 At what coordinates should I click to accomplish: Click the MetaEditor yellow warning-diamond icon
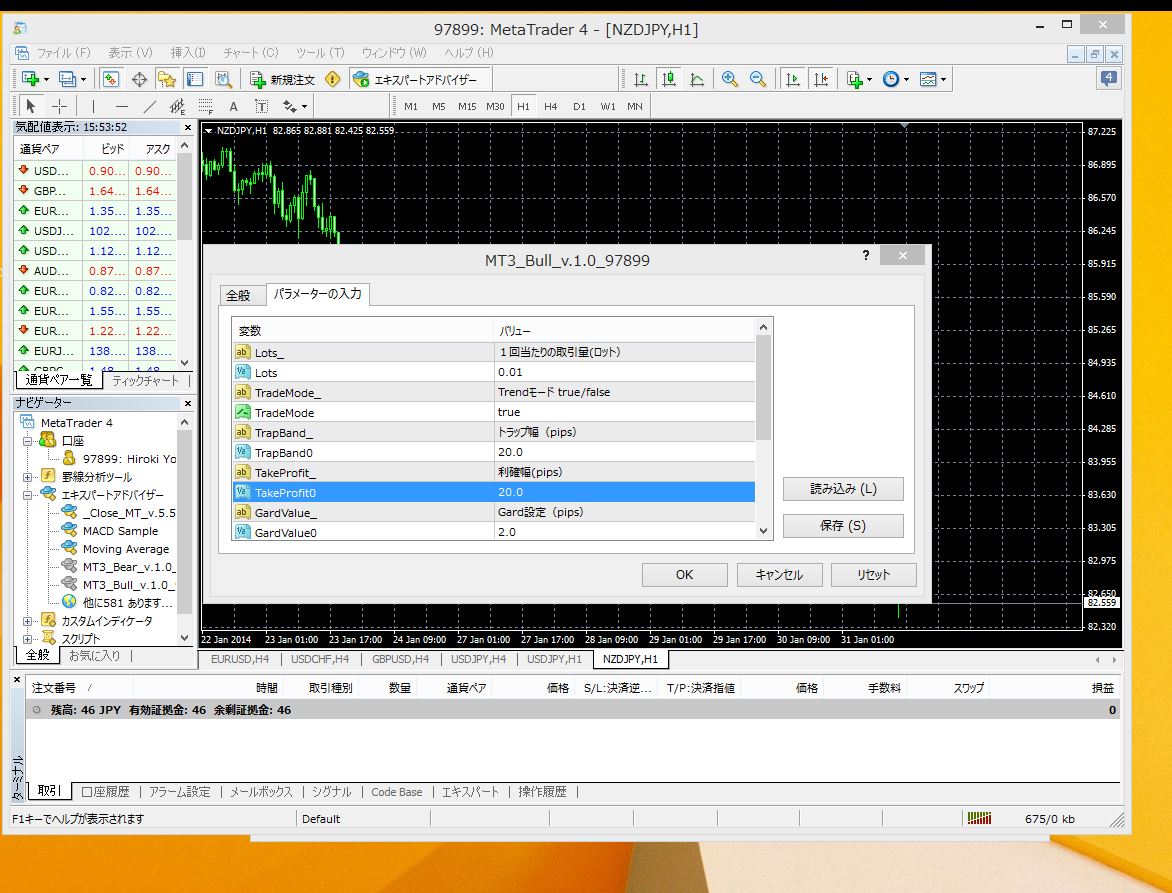point(333,79)
